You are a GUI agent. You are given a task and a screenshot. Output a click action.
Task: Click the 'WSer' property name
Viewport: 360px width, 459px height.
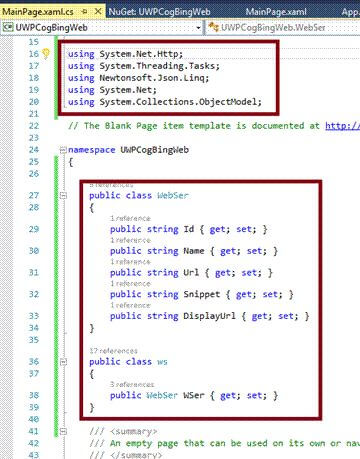click(194, 396)
